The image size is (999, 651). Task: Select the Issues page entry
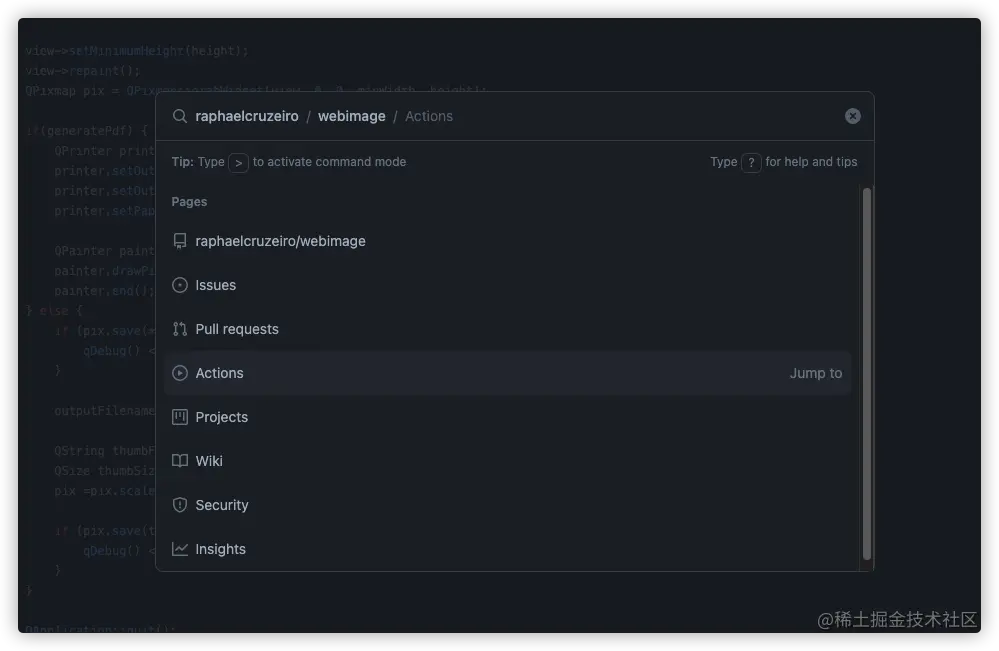(508, 285)
